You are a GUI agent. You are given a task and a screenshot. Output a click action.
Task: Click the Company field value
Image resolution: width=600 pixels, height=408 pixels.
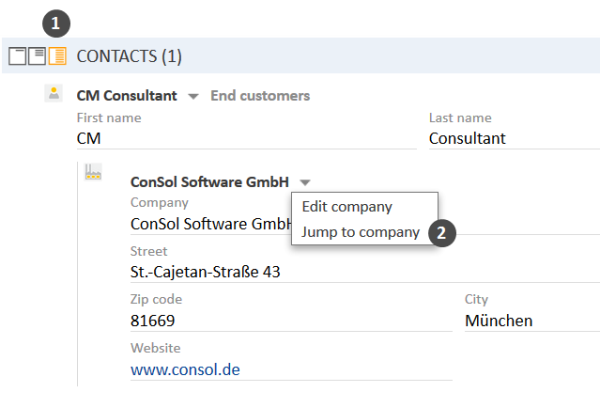pos(210,224)
